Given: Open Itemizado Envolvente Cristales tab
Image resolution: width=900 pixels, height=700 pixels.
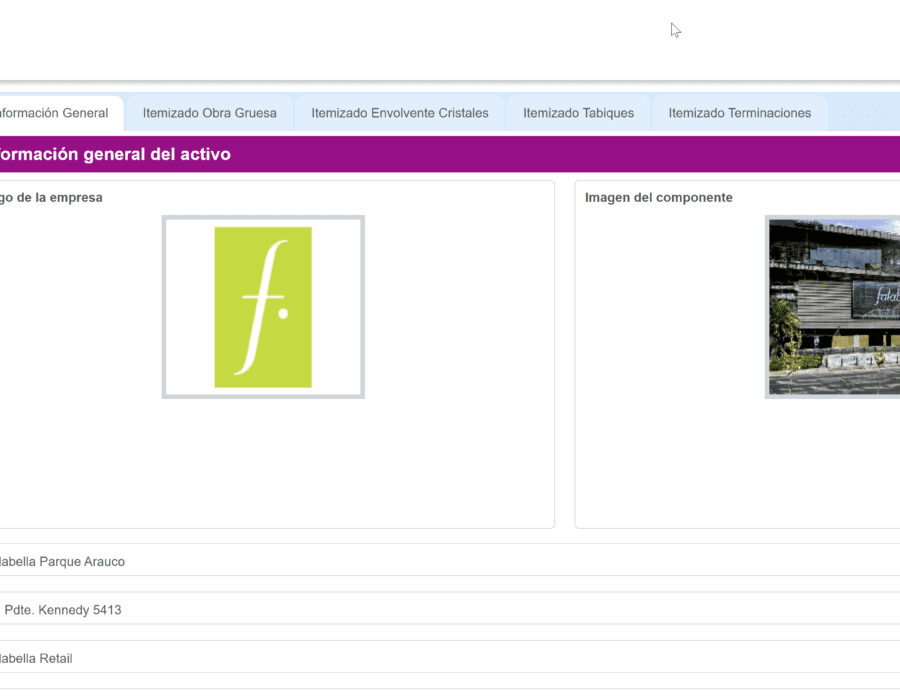Looking at the screenshot, I should click(x=400, y=113).
